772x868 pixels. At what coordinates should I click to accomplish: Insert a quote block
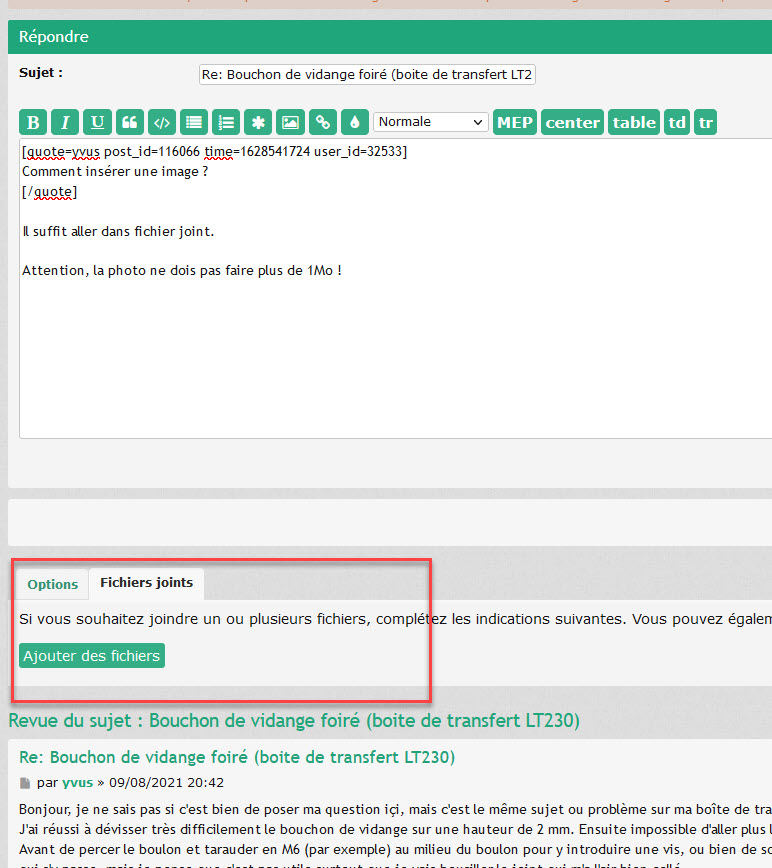129,123
